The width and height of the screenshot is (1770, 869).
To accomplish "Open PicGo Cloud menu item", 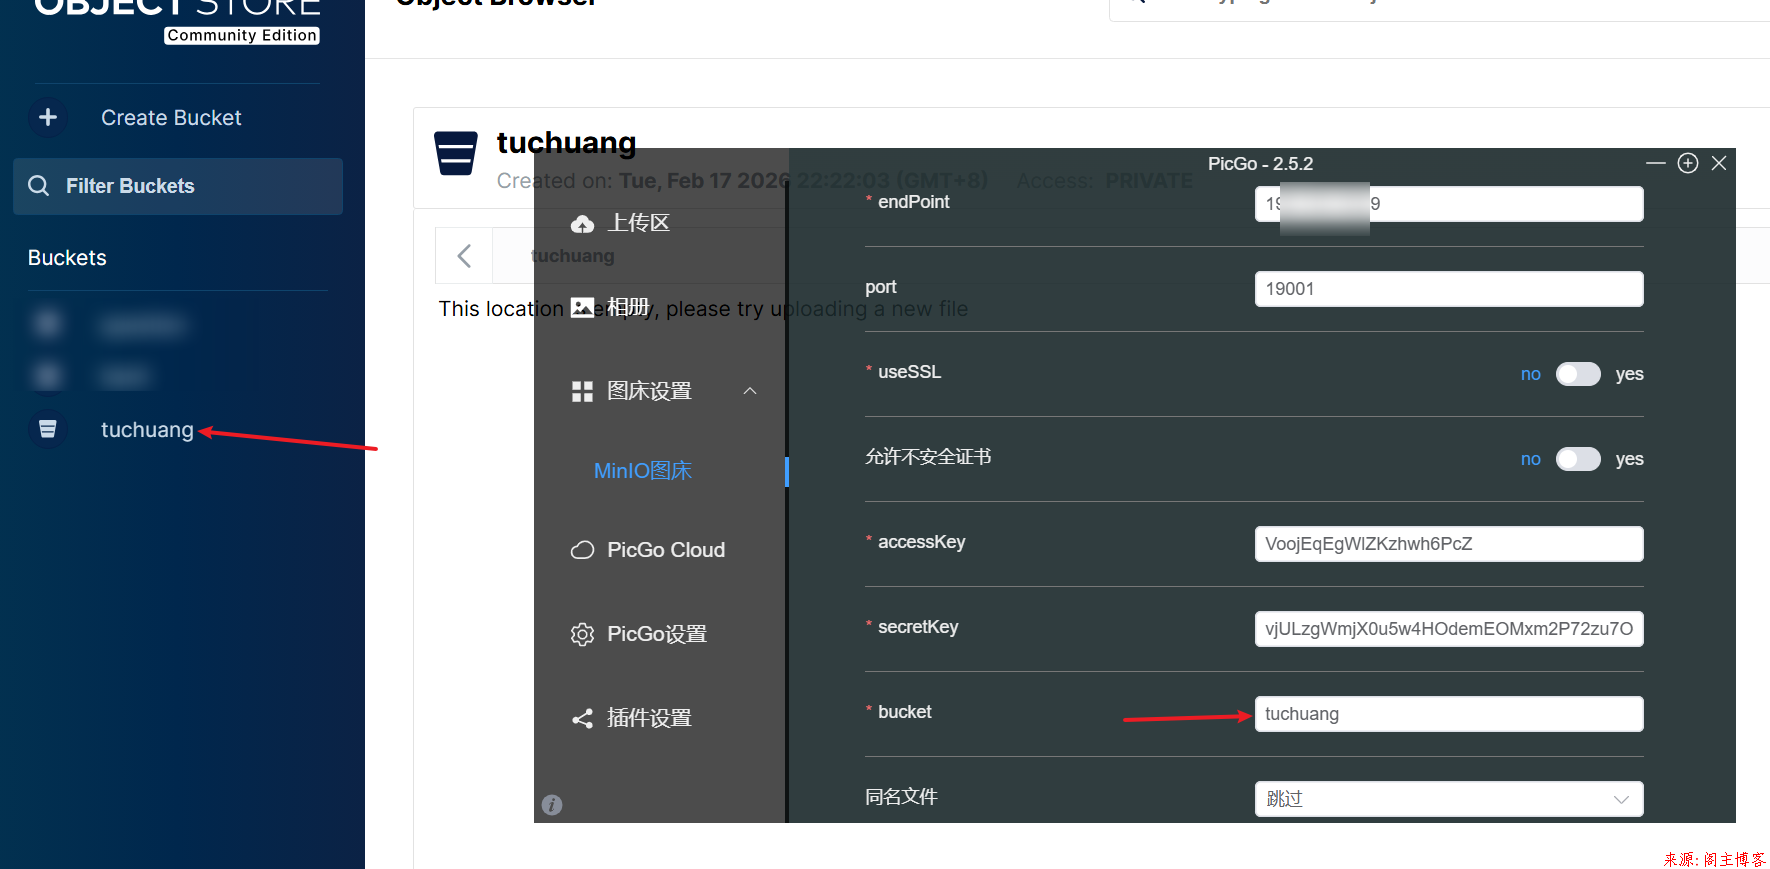I will coord(666,550).
